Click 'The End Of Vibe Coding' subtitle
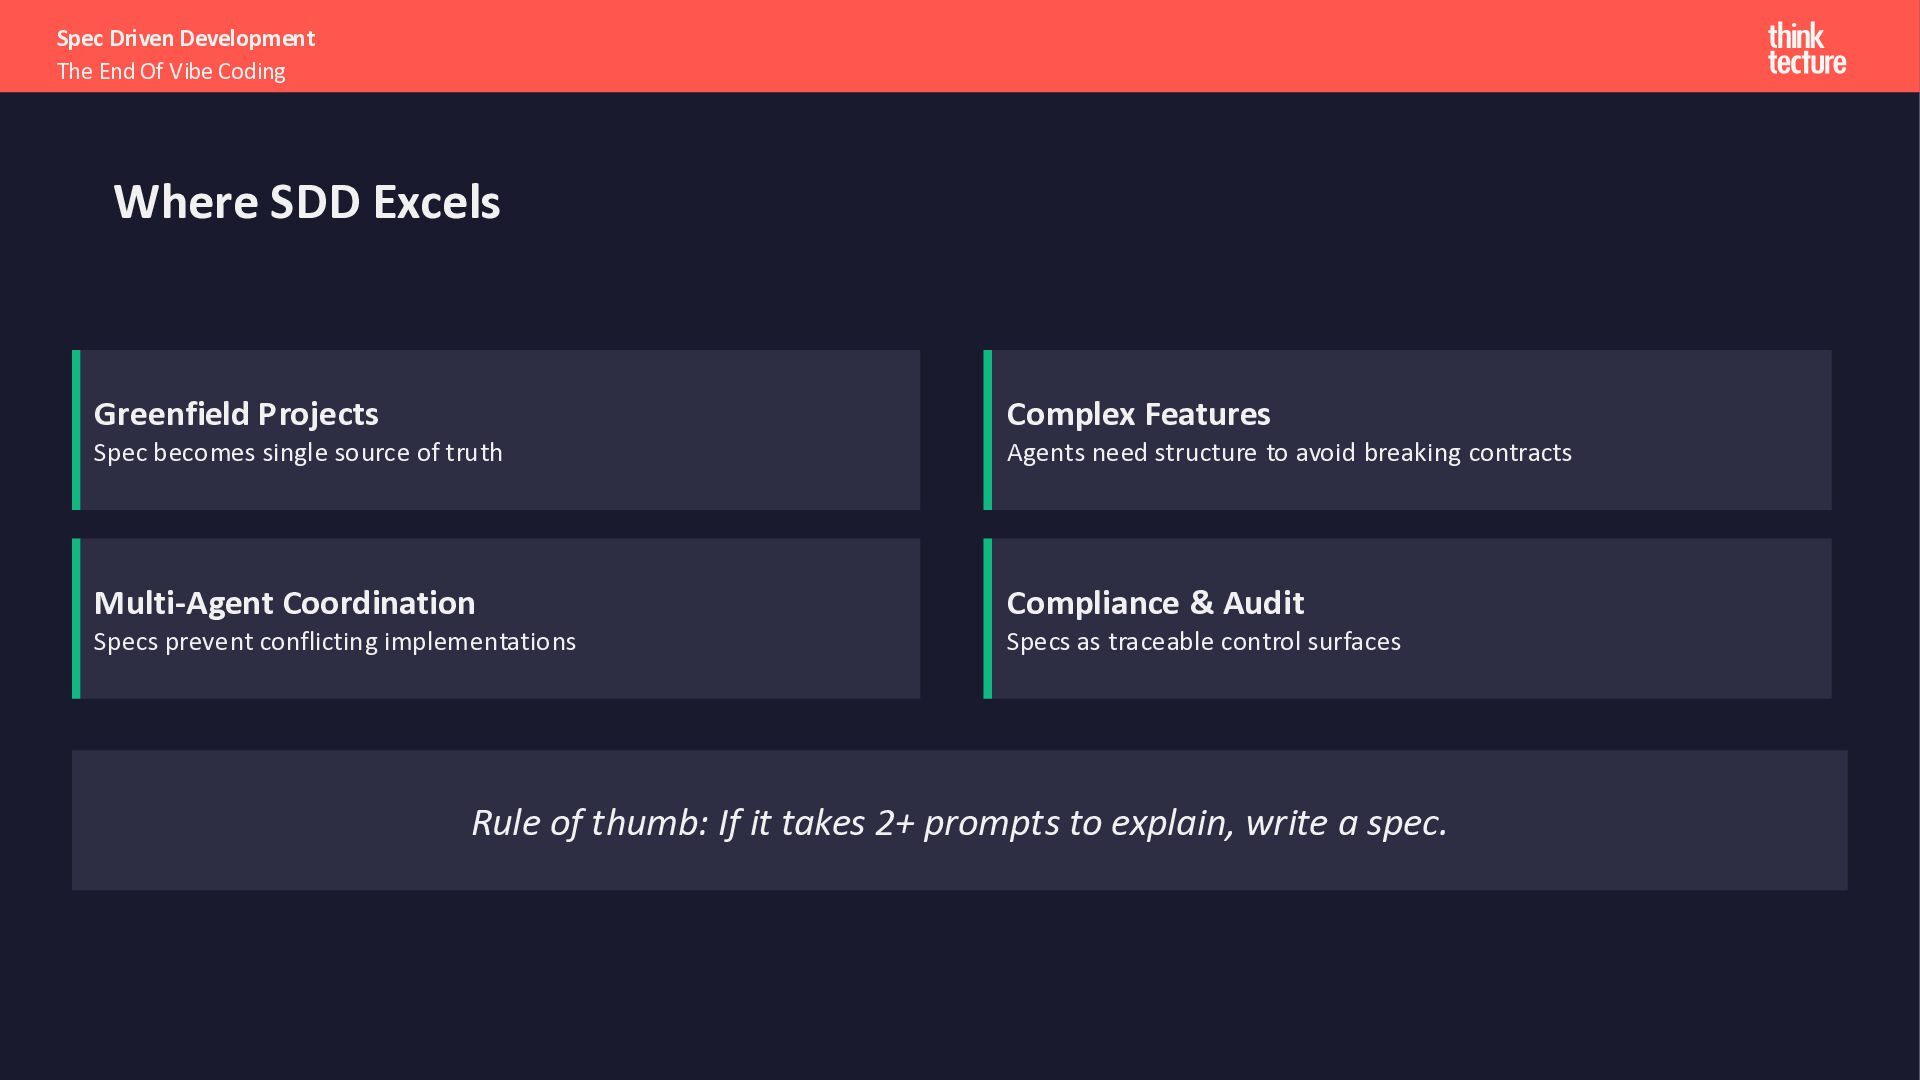Image resolution: width=1920 pixels, height=1080 pixels. [171, 72]
